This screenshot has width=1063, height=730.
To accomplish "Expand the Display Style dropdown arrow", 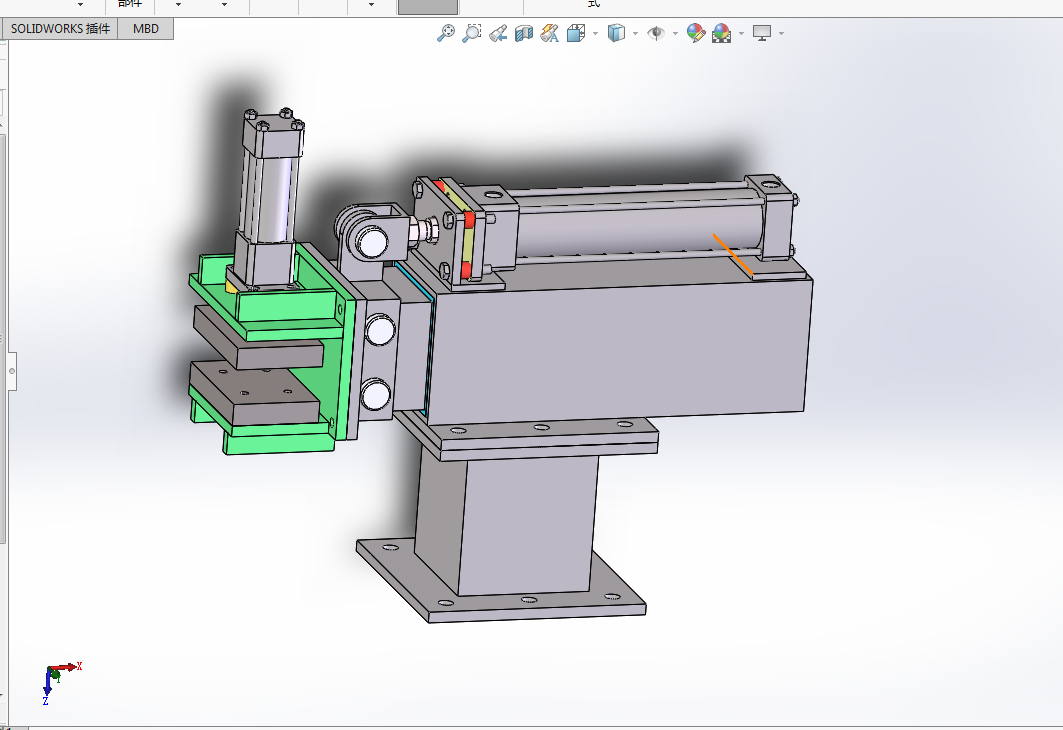I will coord(635,33).
